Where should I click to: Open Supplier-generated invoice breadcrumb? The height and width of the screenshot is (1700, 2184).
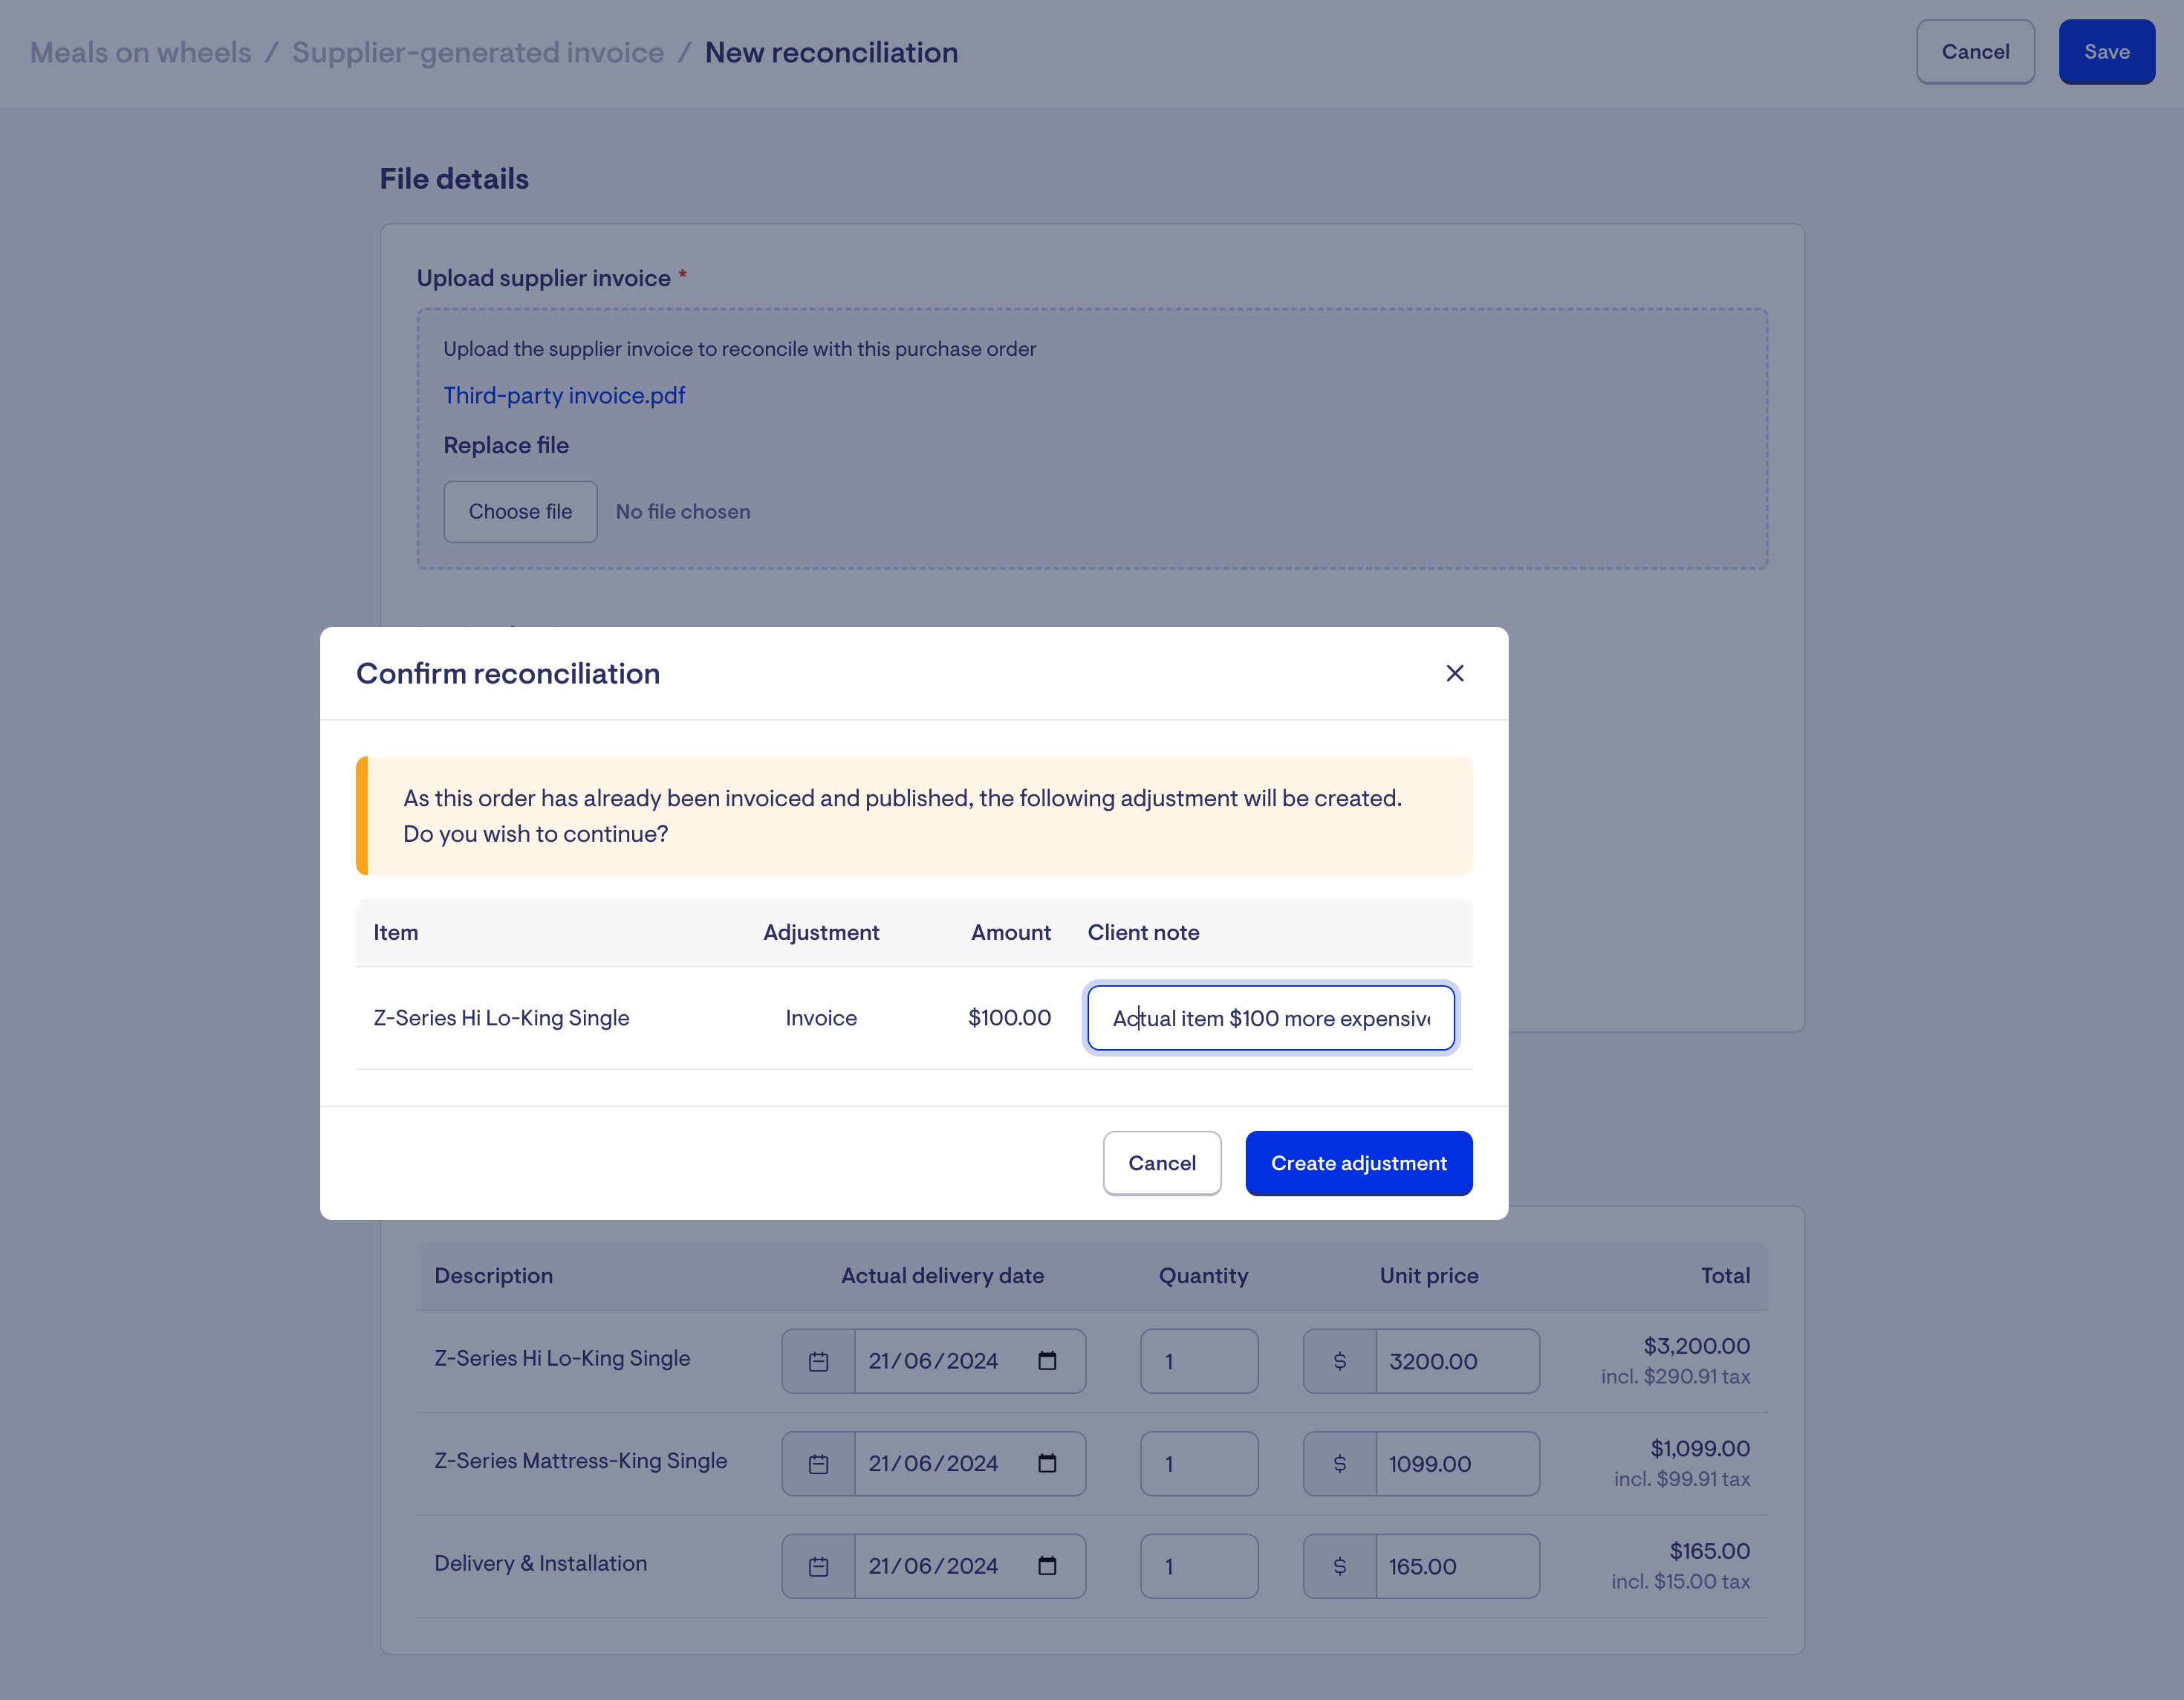point(477,52)
